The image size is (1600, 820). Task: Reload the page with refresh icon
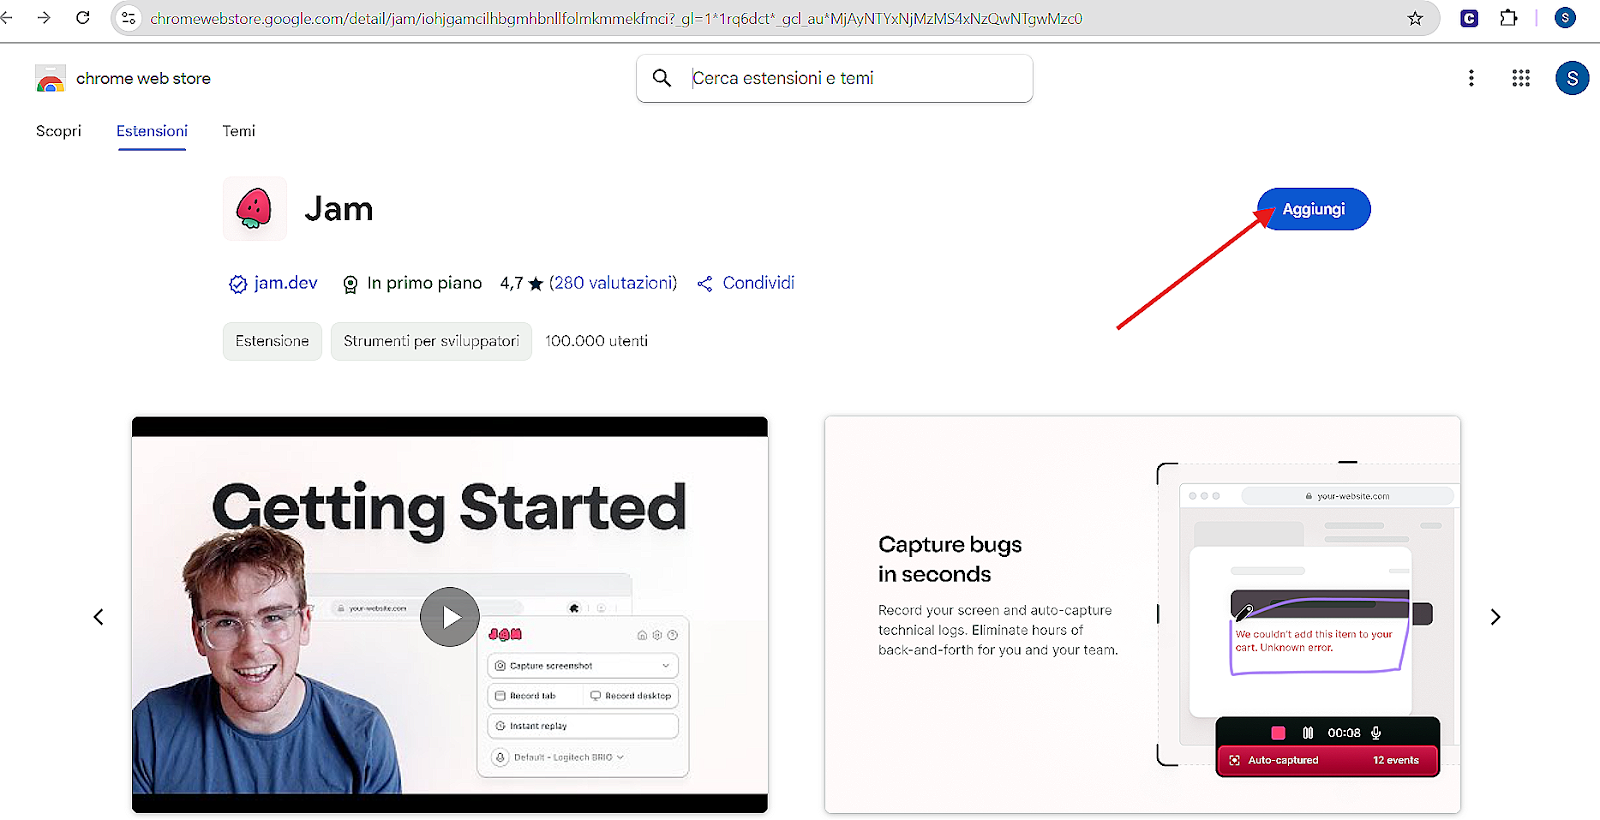click(83, 18)
